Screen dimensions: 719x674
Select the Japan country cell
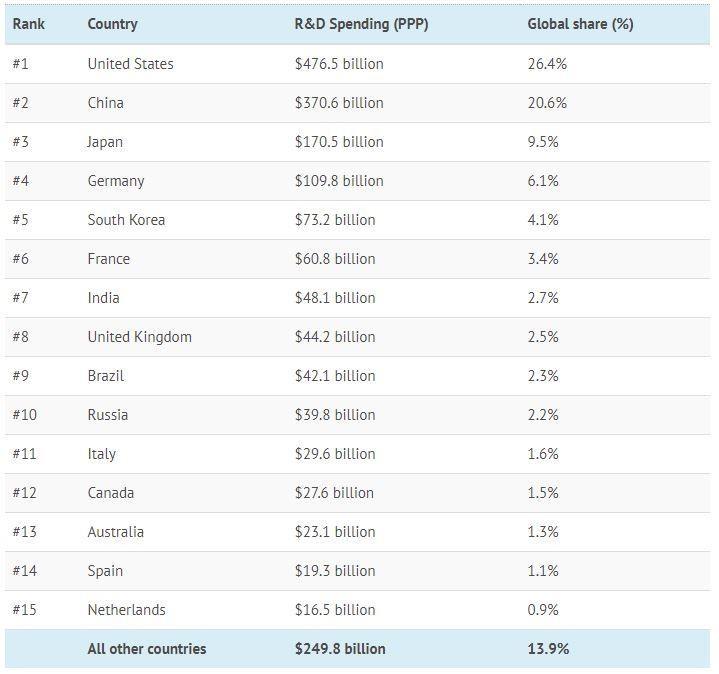click(x=105, y=142)
